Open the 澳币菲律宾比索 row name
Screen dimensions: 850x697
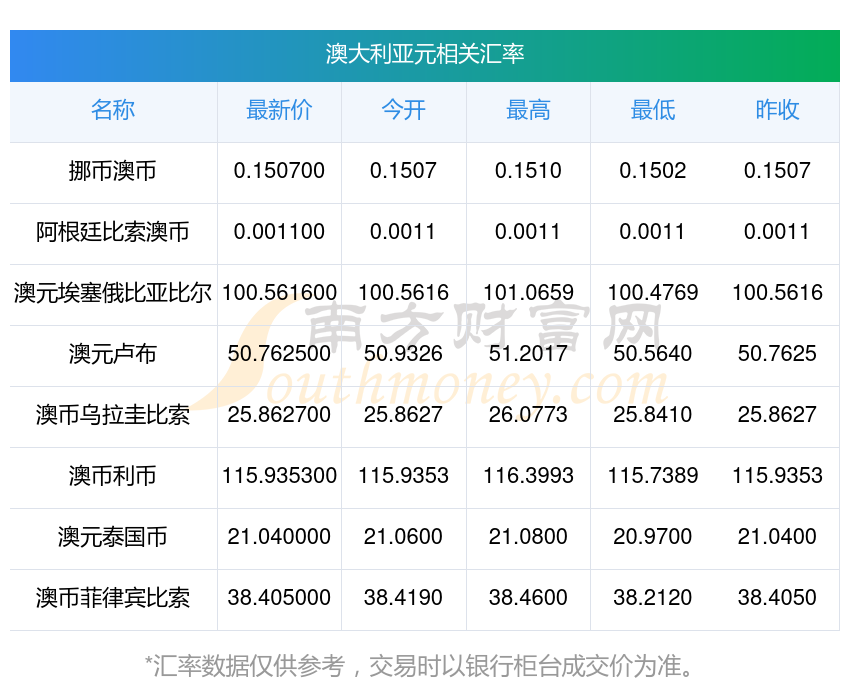pos(113,598)
